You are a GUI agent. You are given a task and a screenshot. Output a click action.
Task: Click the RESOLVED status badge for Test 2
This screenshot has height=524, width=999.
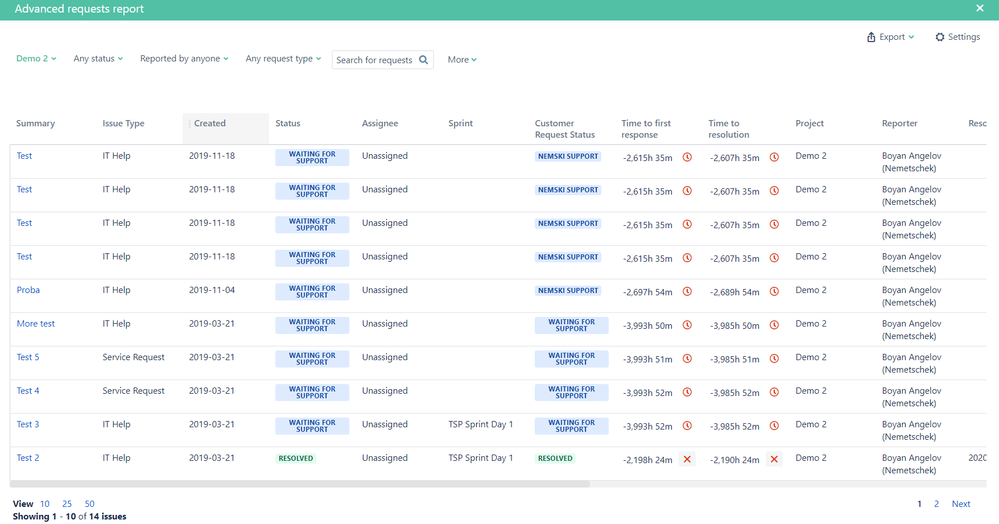click(x=296, y=458)
